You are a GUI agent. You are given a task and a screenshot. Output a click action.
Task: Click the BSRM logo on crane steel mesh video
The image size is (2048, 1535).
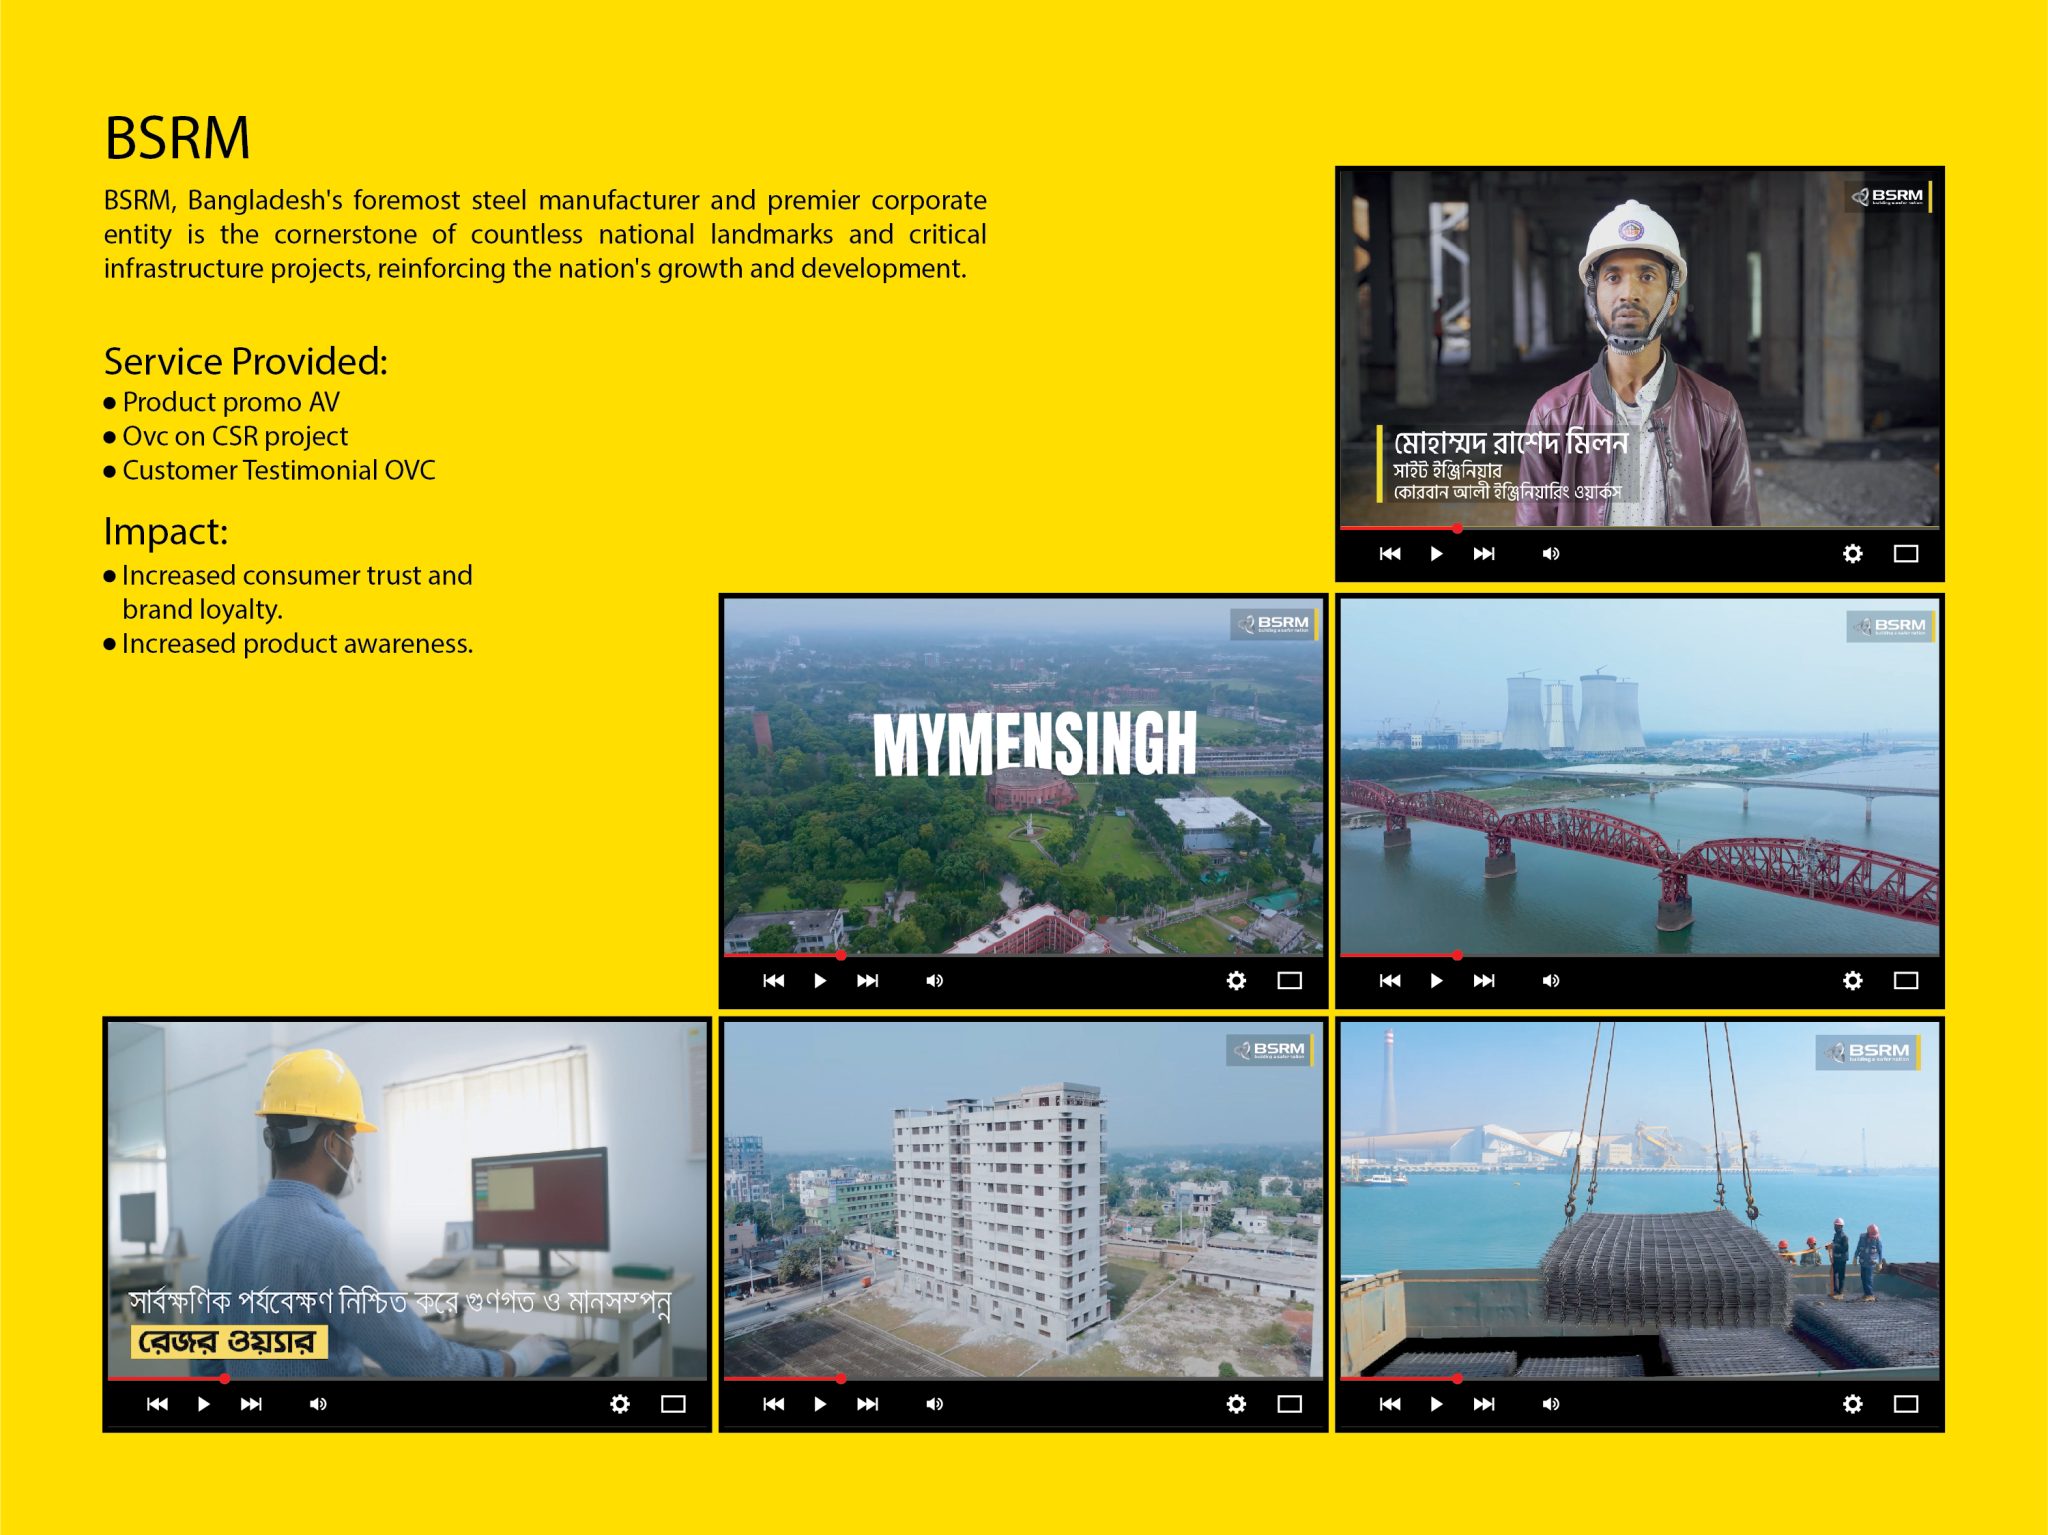pyautogui.click(x=1868, y=1052)
